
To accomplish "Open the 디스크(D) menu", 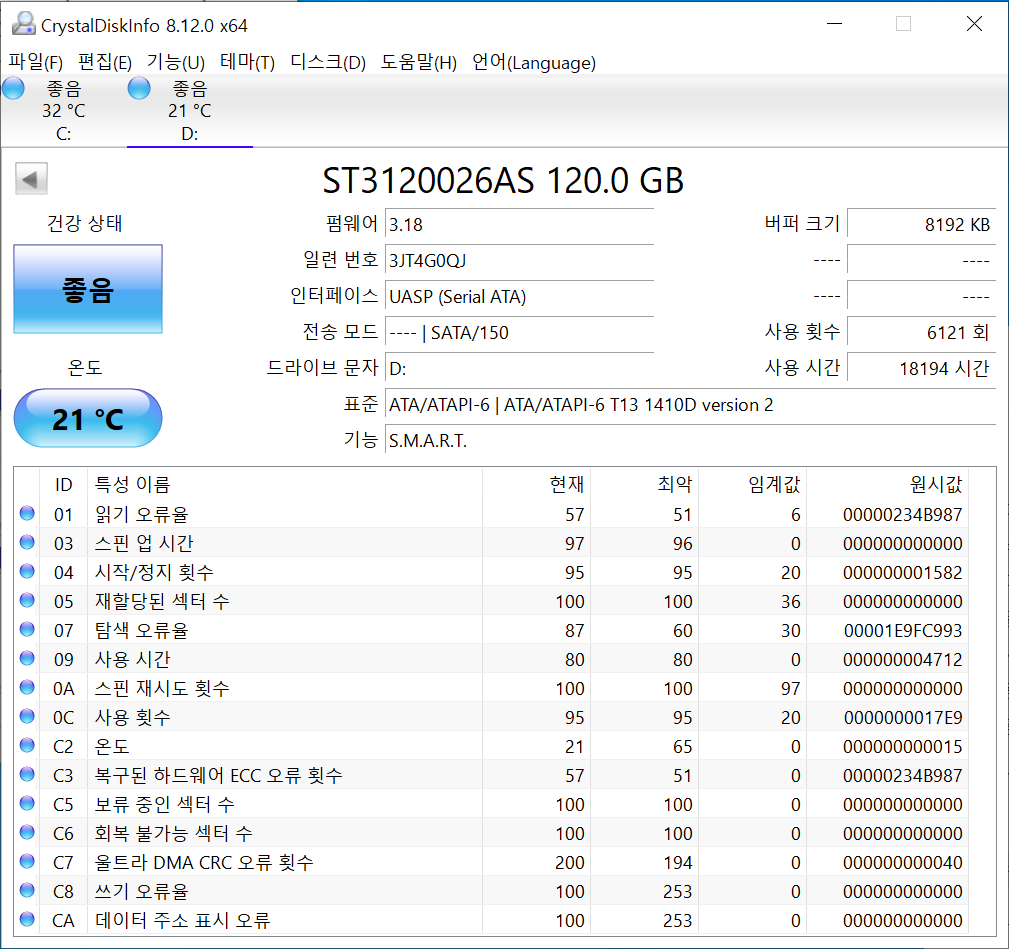I will click(x=328, y=62).
